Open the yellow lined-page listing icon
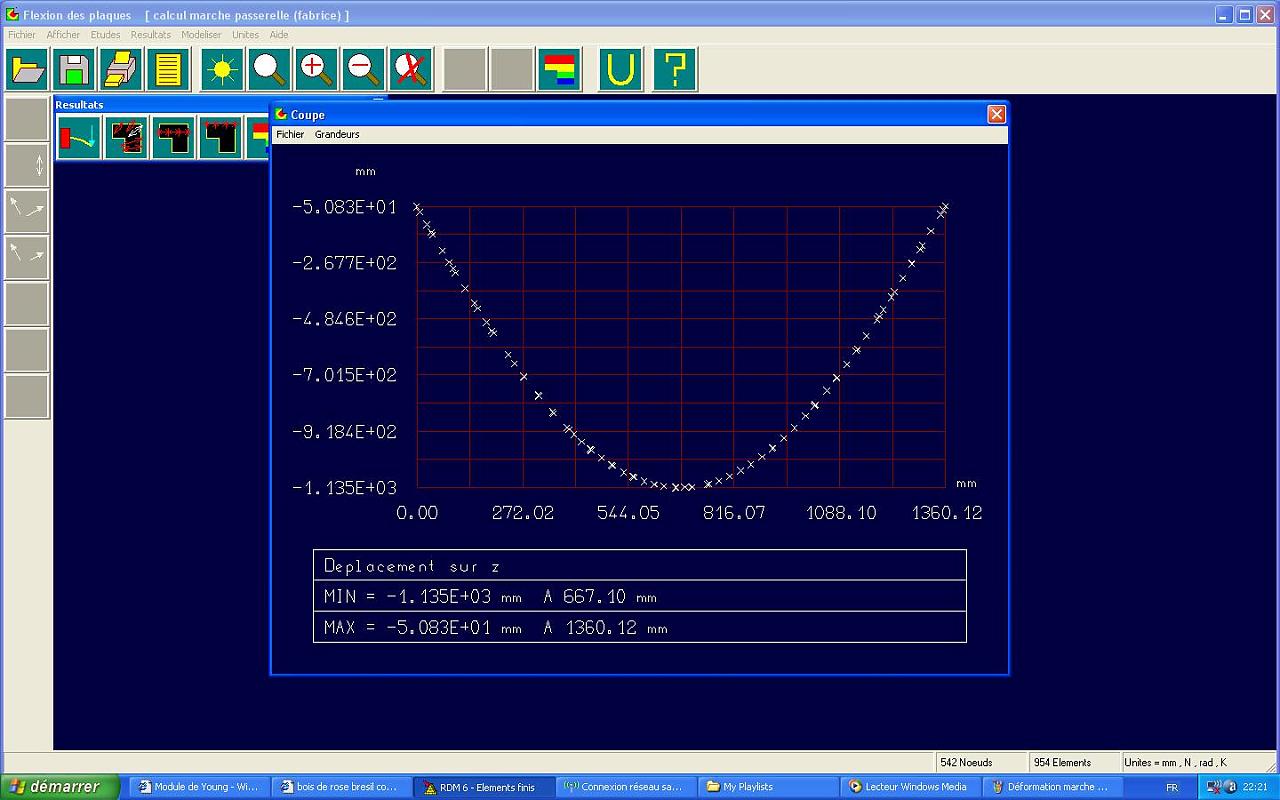The height and width of the screenshot is (800, 1280). (x=168, y=70)
